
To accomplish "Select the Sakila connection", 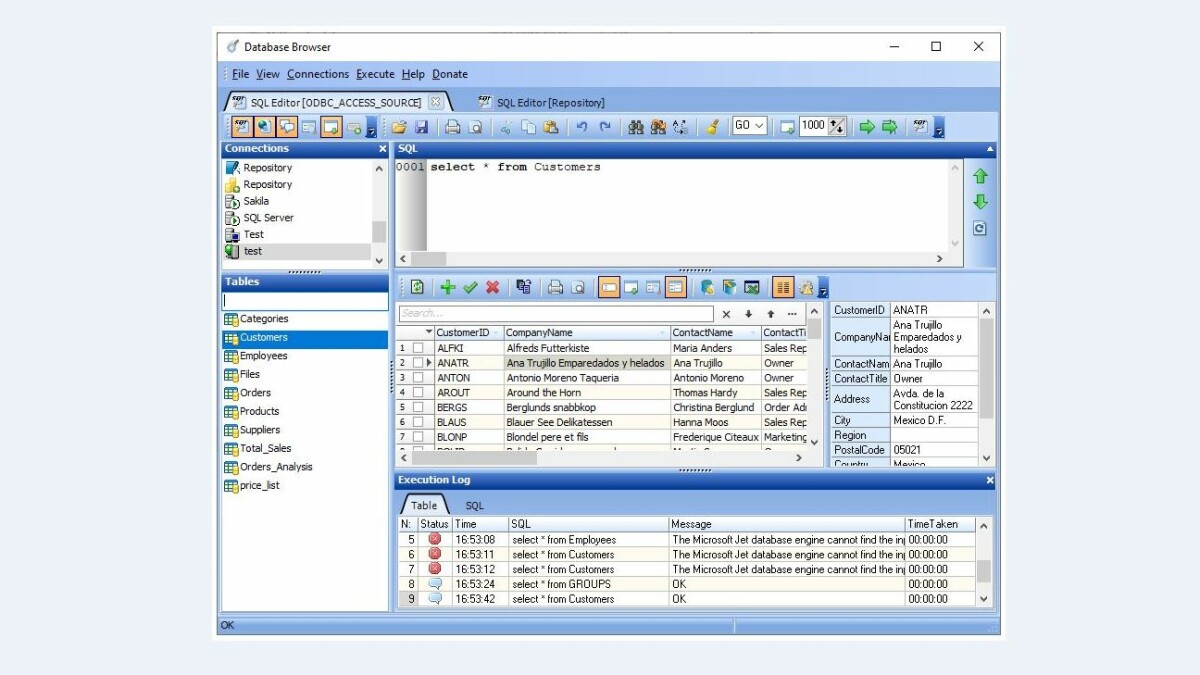I will click(x=256, y=201).
